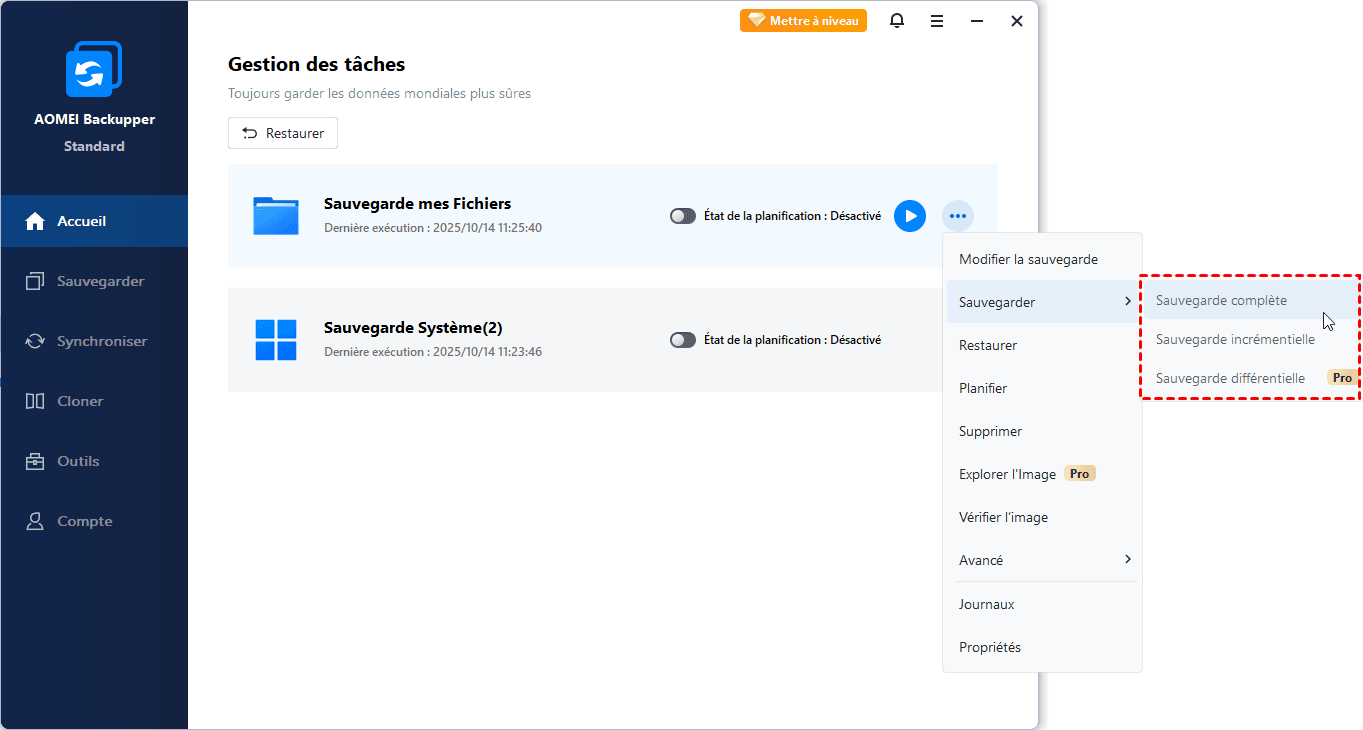
Task: Click the Sauvegarde mes Fichiers folder icon
Action: [276, 216]
